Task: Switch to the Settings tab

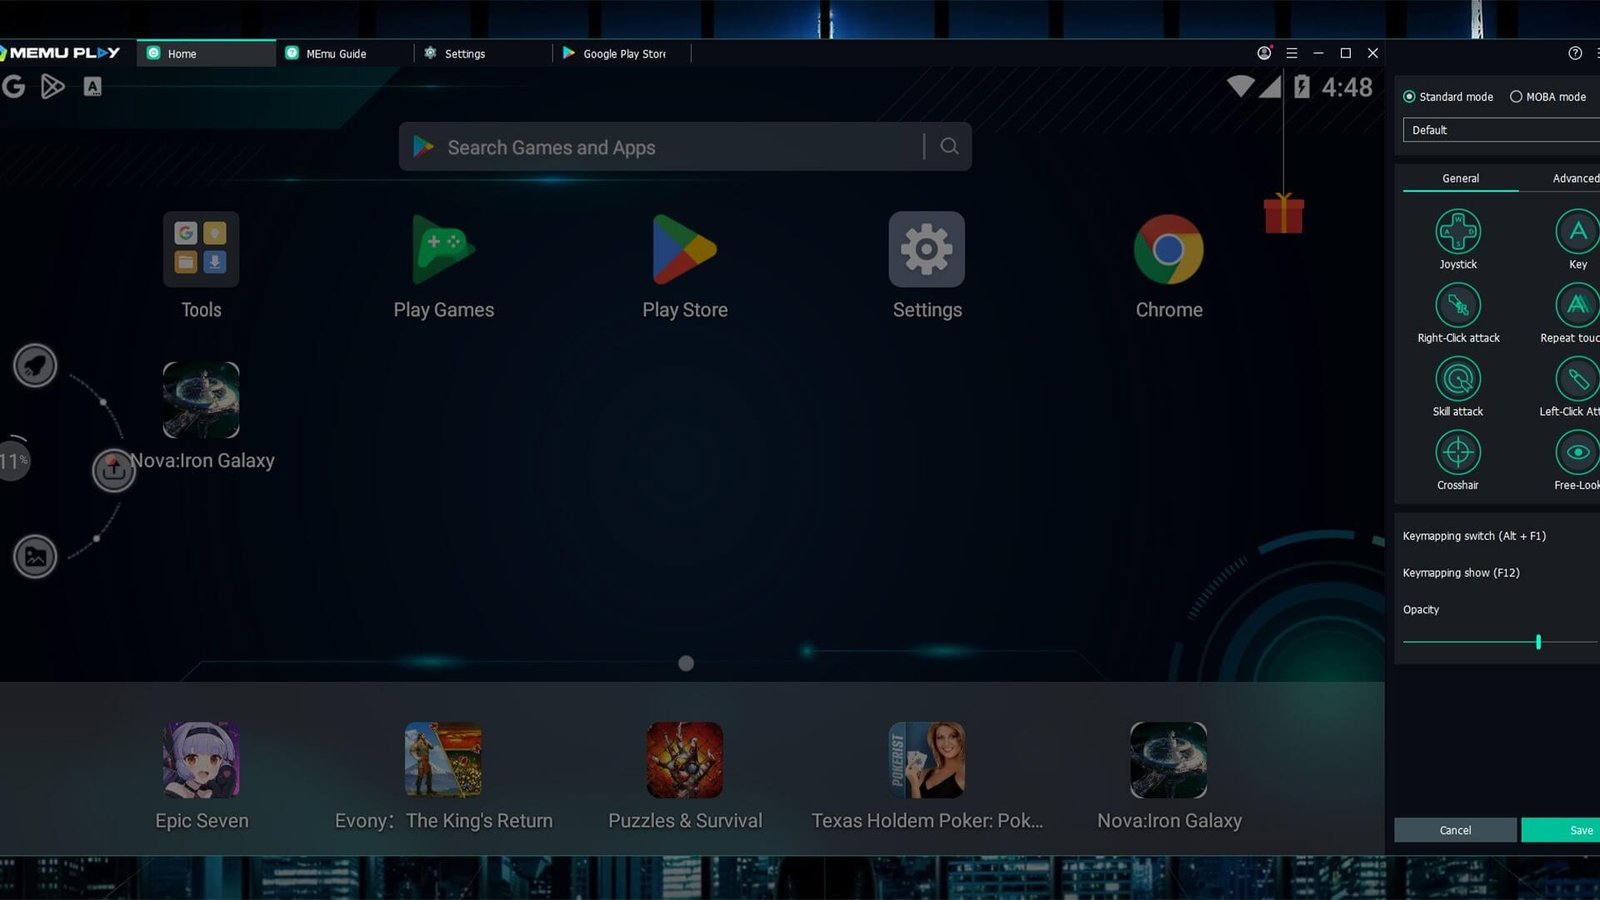Action: pyautogui.click(x=483, y=53)
